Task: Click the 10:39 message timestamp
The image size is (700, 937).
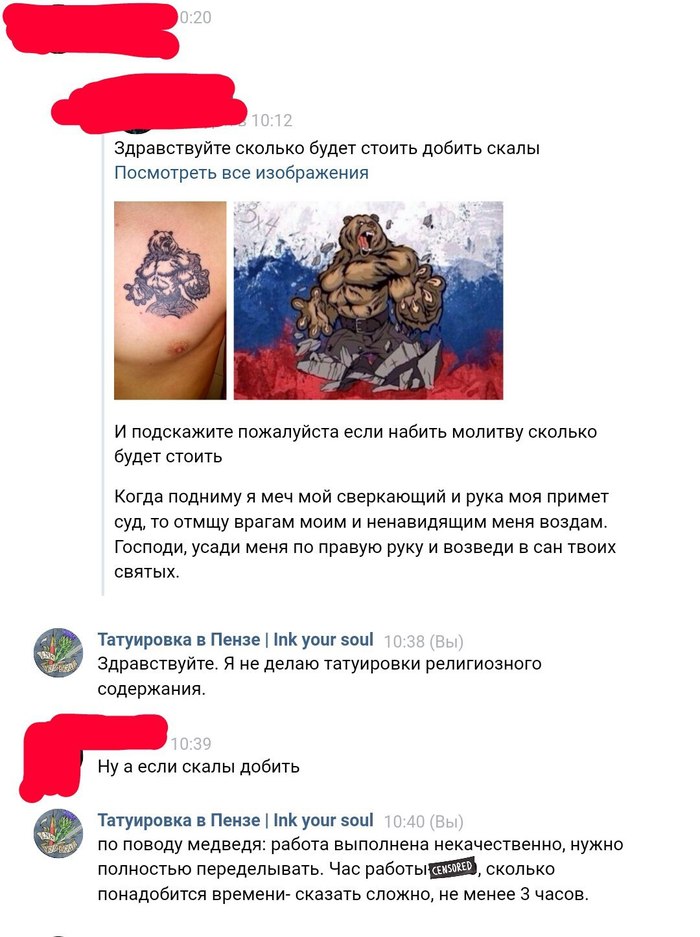Action: point(191,743)
